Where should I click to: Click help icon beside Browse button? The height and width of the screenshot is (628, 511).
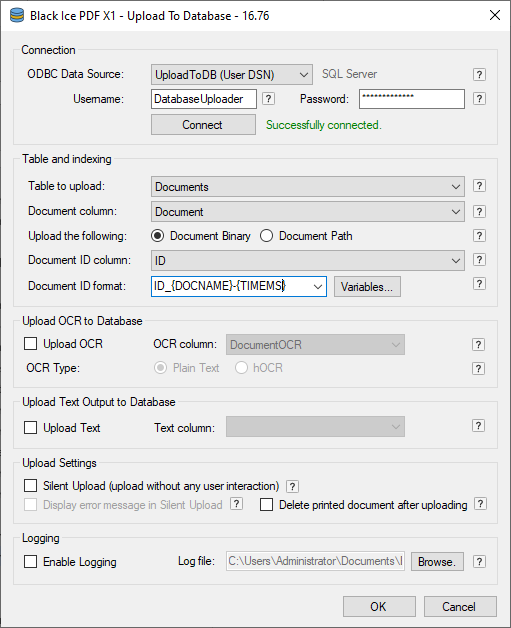click(479, 562)
